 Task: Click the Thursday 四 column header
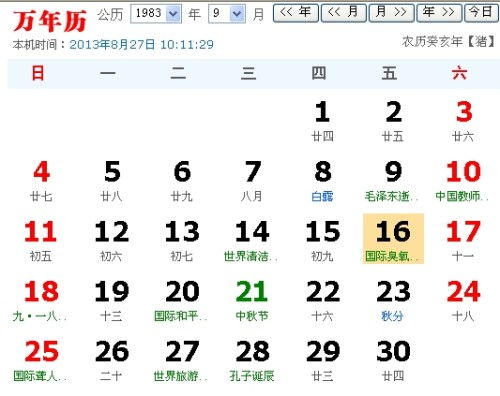(319, 73)
